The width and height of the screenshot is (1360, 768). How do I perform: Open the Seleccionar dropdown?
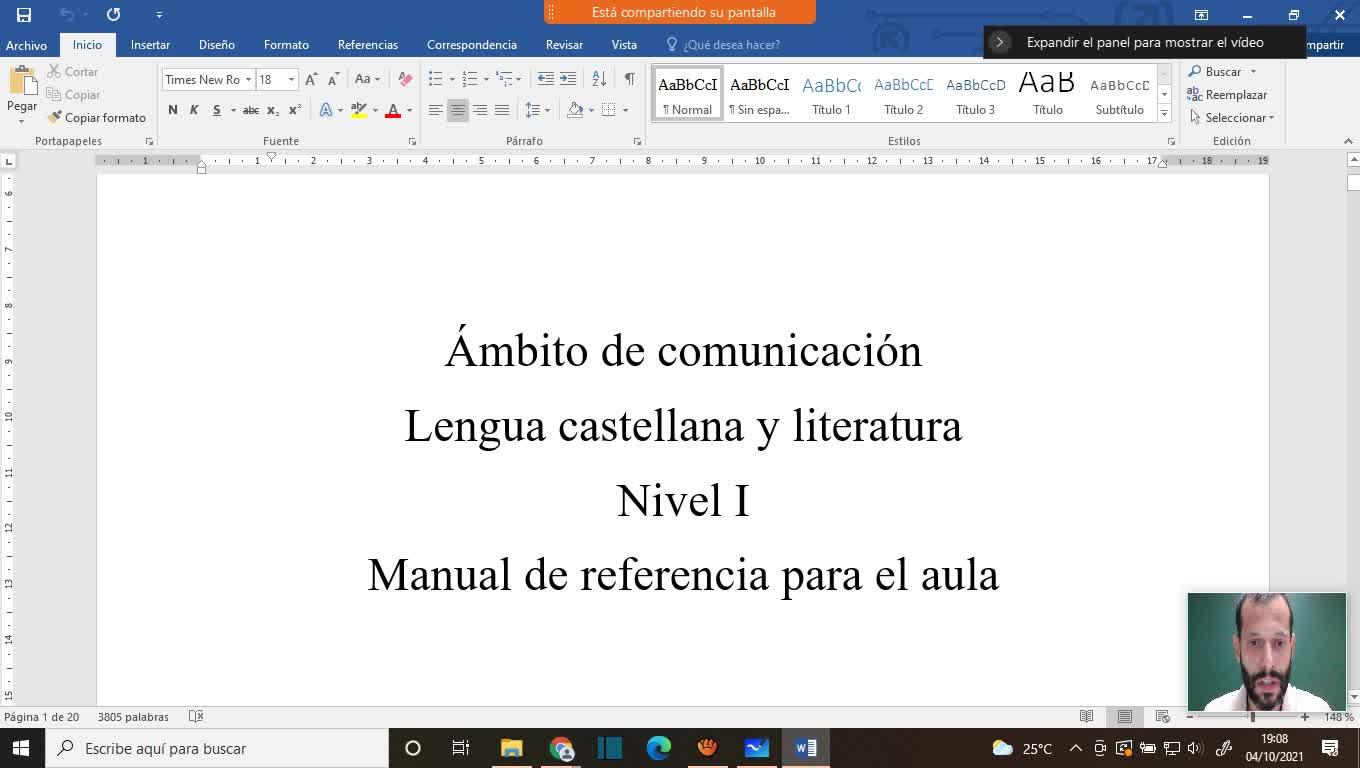(1232, 118)
